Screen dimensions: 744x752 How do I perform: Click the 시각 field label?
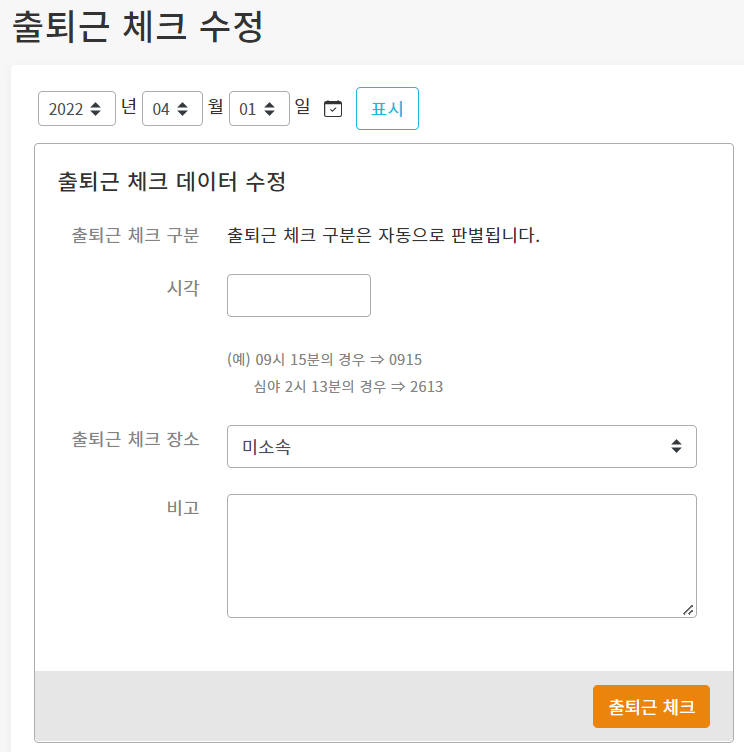click(x=183, y=288)
